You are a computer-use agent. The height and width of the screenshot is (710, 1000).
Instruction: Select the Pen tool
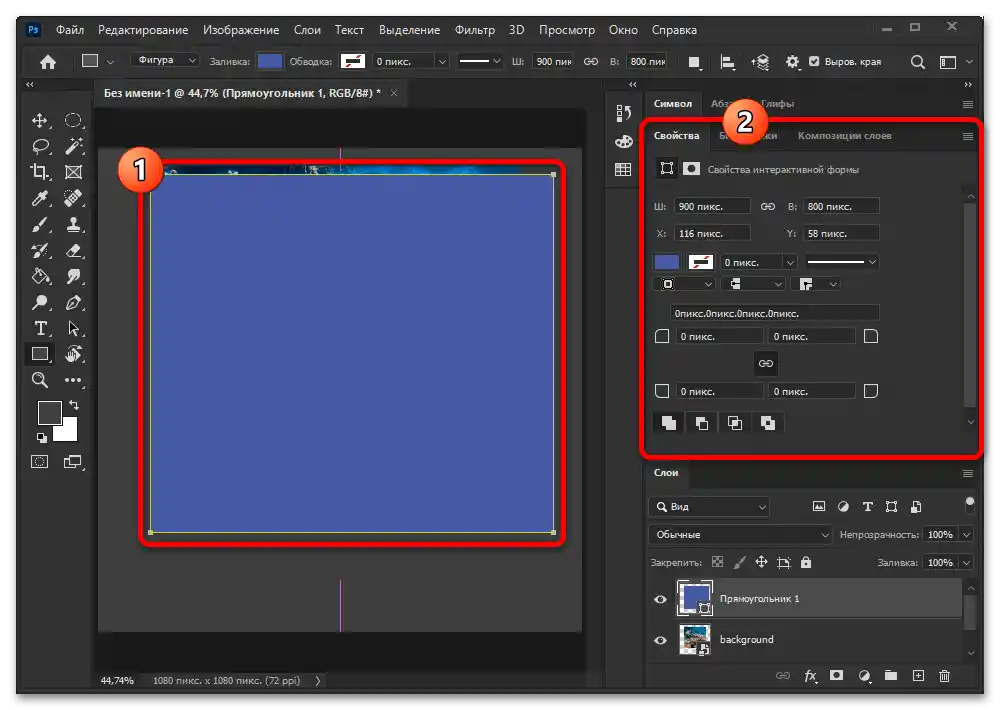73,302
